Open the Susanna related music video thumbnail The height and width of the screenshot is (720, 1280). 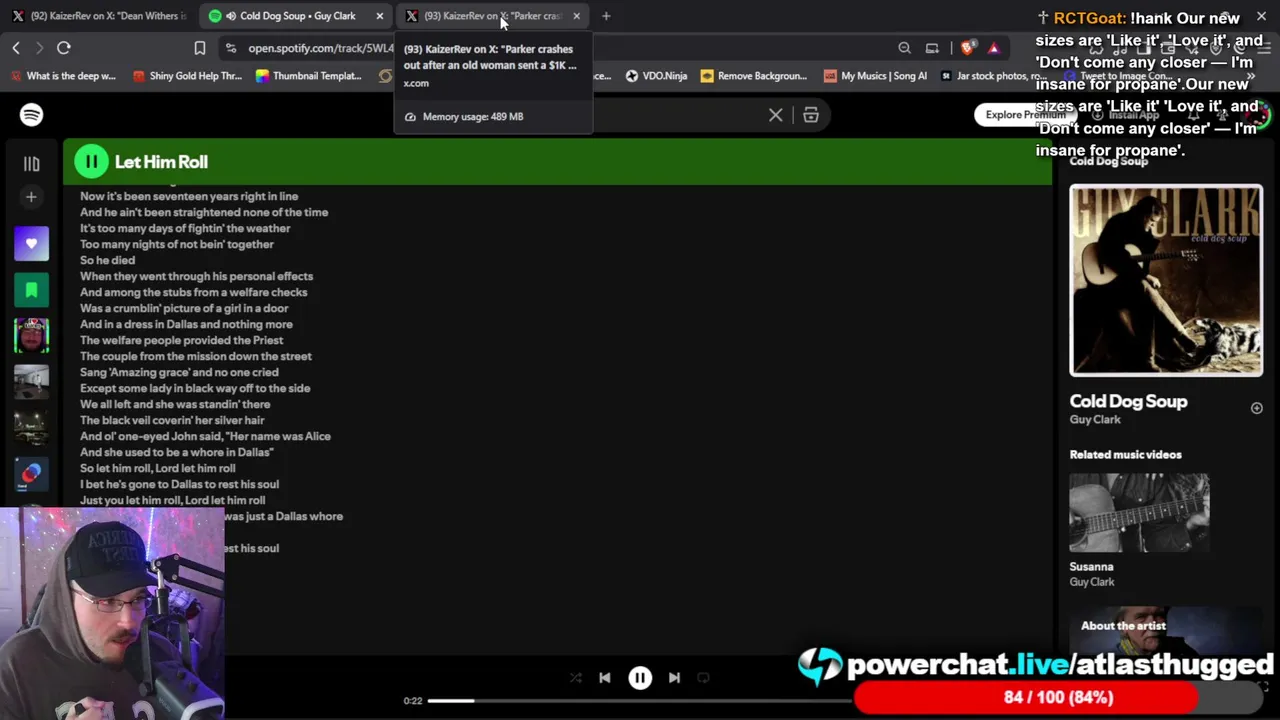(x=1139, y=513)
